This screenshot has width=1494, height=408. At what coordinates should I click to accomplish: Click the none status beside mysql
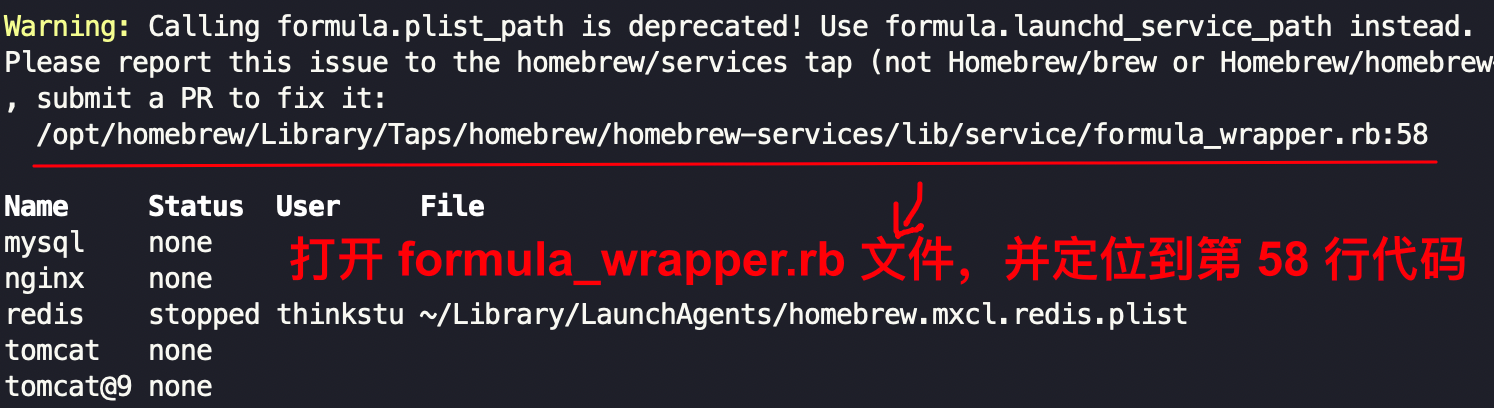pos(180,243)
